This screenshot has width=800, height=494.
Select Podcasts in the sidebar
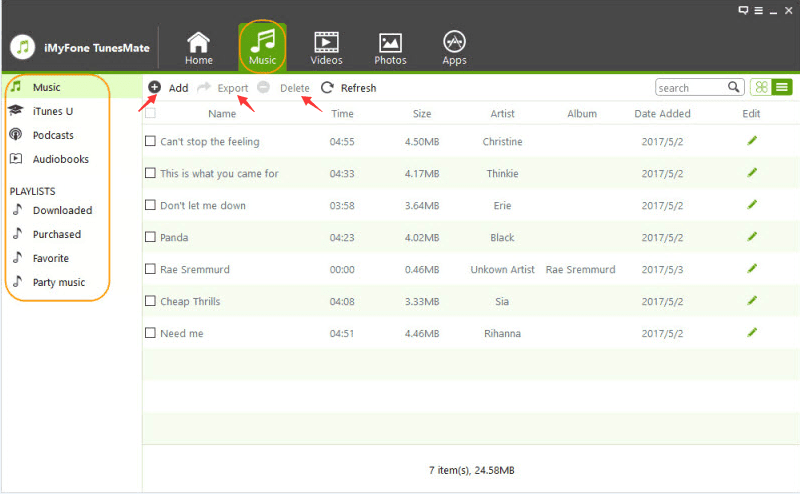[53, 135]
